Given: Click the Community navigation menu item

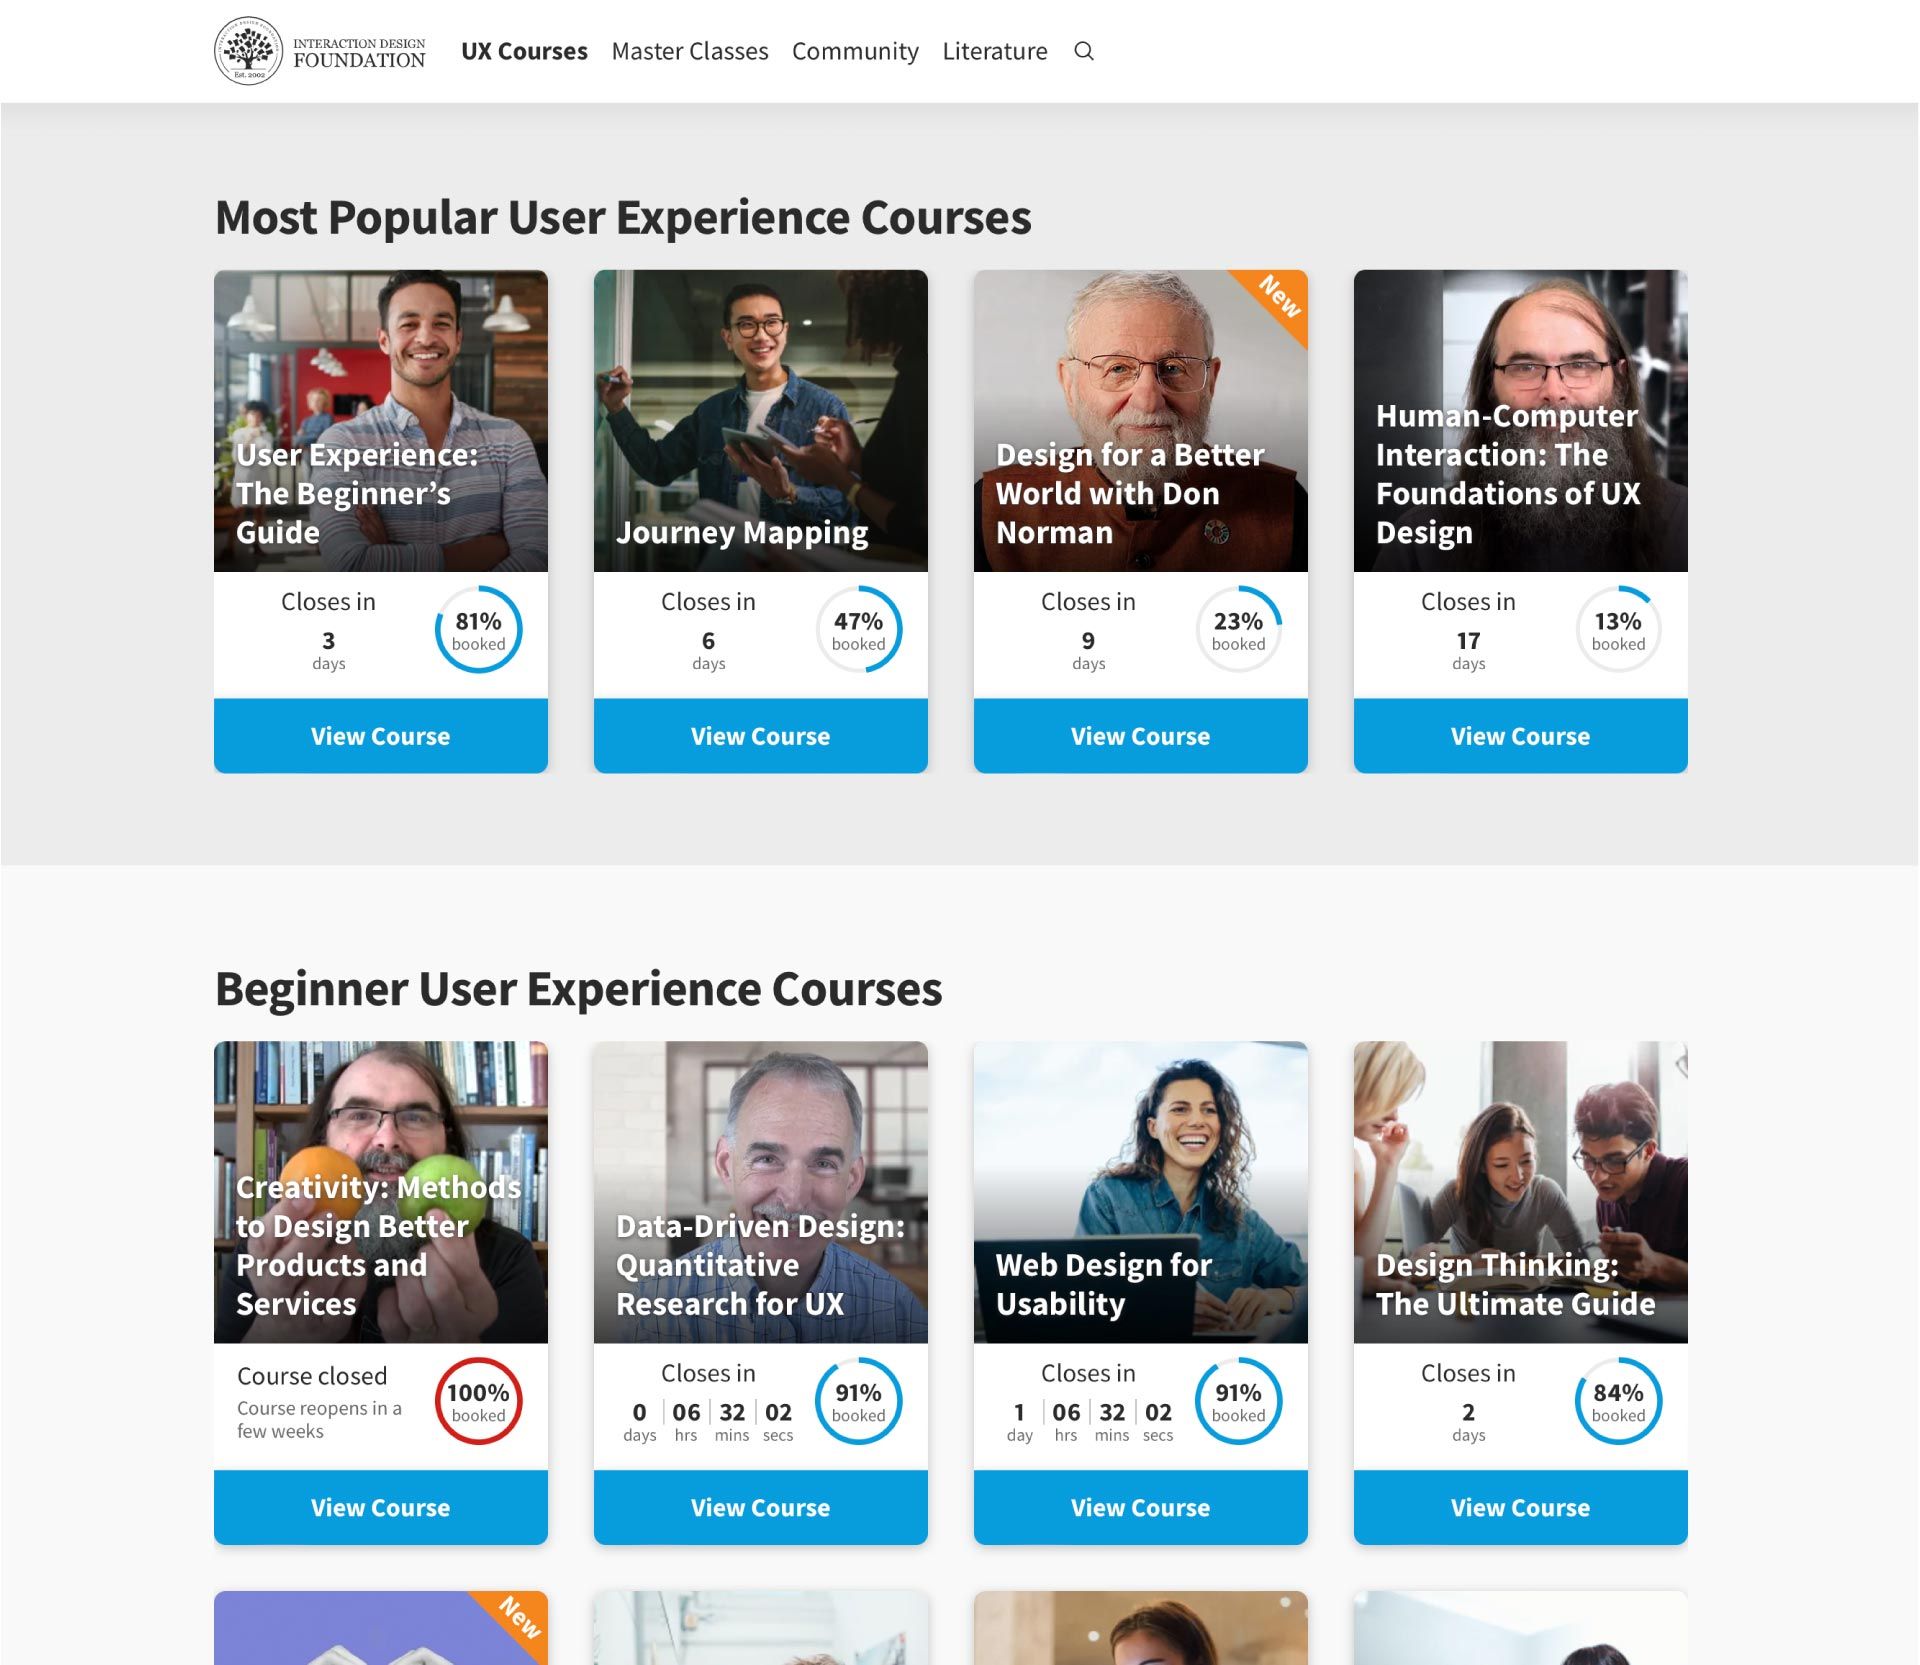Looking at the screenshot, I should (x=854, y=49).
